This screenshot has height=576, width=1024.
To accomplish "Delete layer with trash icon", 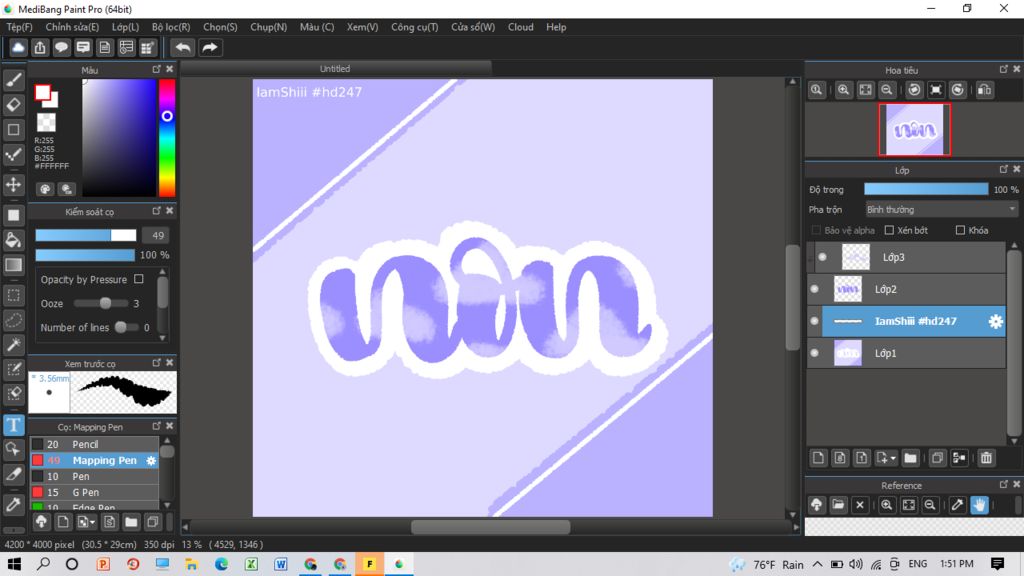I will click(x=986, y=458).
